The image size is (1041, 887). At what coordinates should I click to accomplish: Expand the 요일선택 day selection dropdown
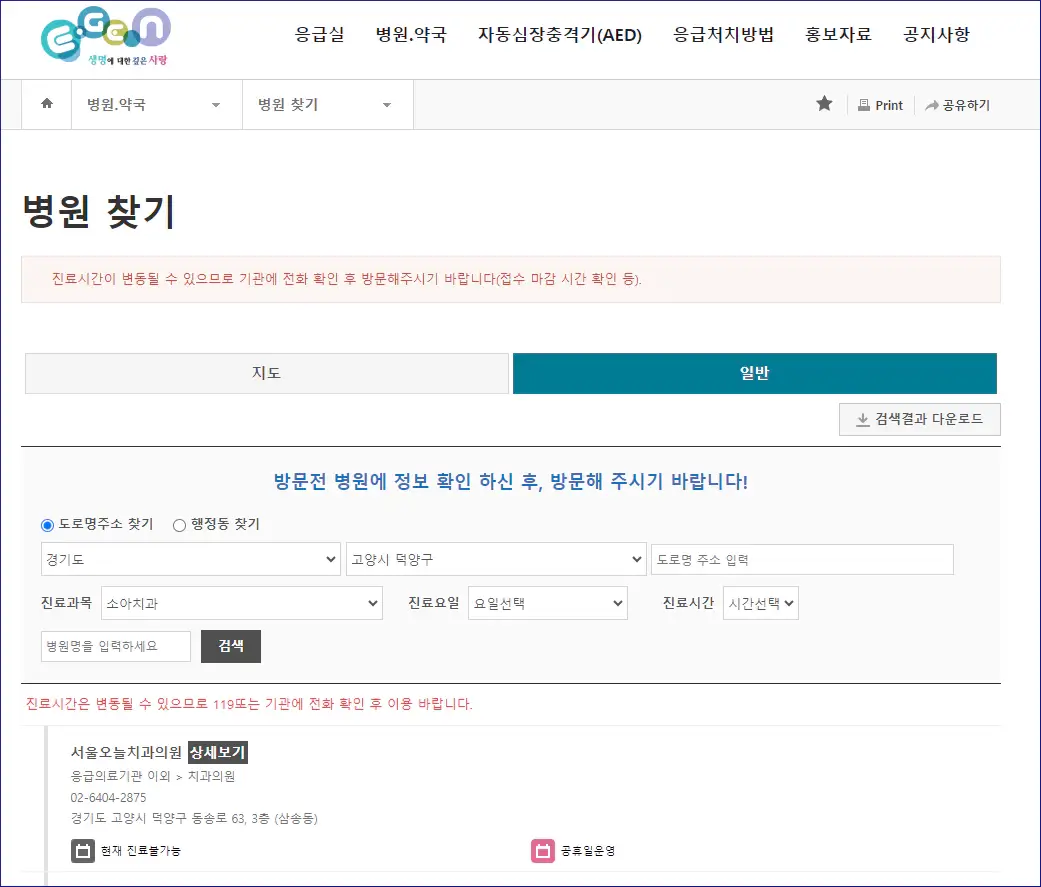point(548,603)
